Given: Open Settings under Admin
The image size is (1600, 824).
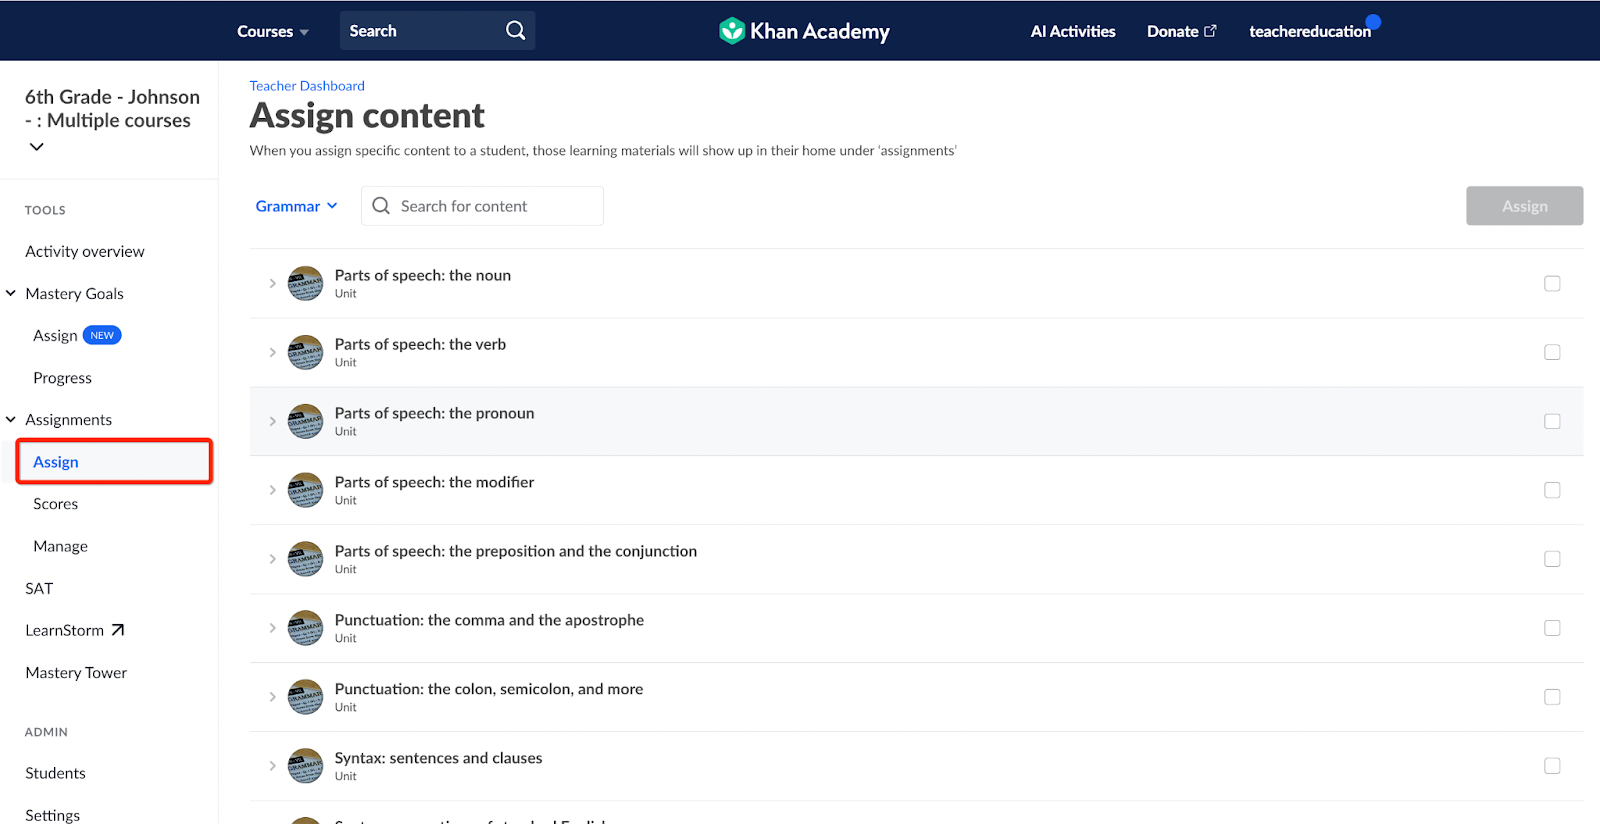Looking at the screenshot, I should pos(52,815).
